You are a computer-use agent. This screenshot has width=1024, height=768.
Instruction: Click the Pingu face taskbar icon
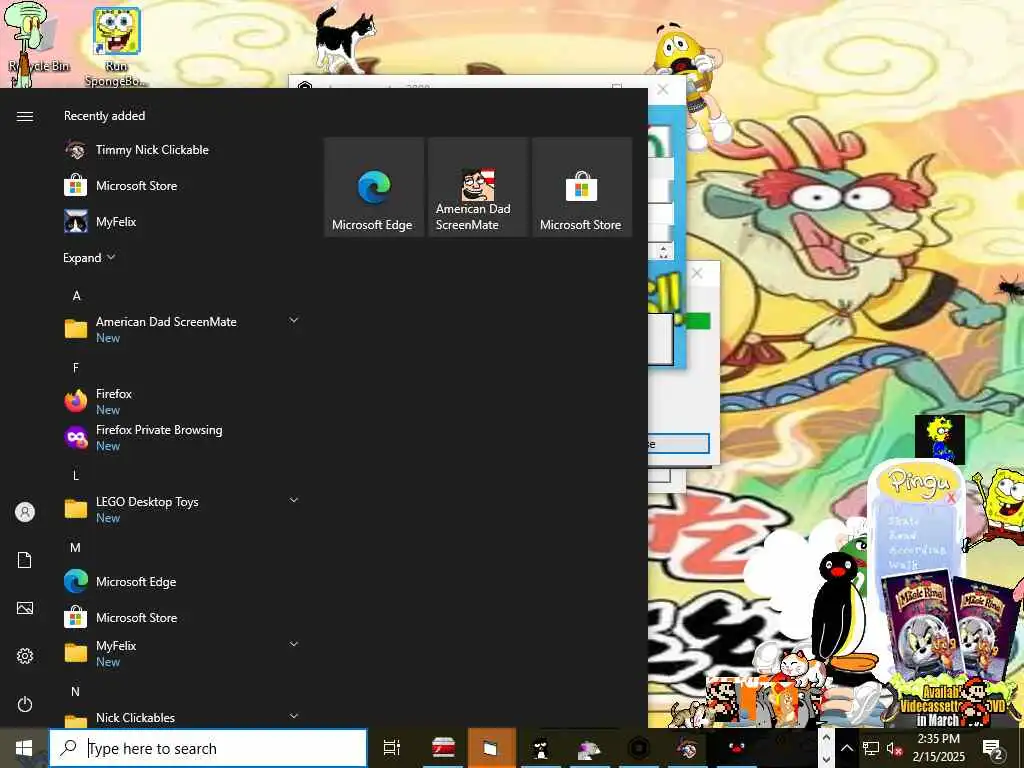[x=737, y=748]
